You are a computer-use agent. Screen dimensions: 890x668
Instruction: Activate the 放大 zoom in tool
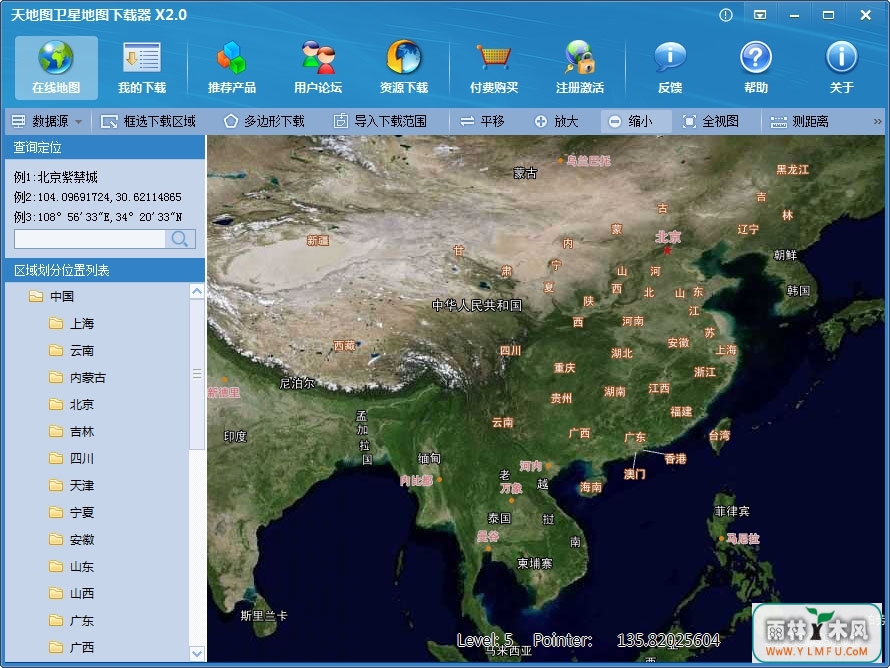click(x=556, y=121)
